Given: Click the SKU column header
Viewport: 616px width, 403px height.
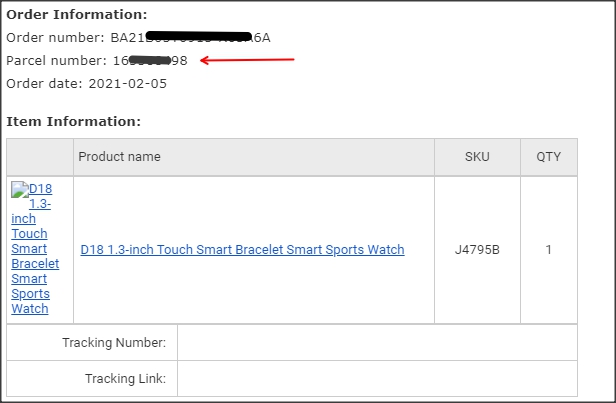Looking at the screenshot, I should click(477, 157).
